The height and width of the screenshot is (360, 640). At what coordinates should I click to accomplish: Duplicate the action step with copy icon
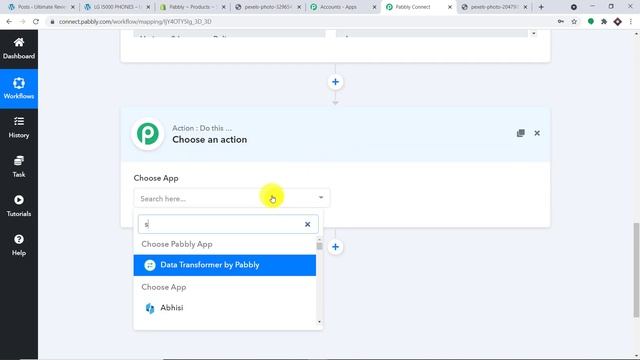coord(520,133)
